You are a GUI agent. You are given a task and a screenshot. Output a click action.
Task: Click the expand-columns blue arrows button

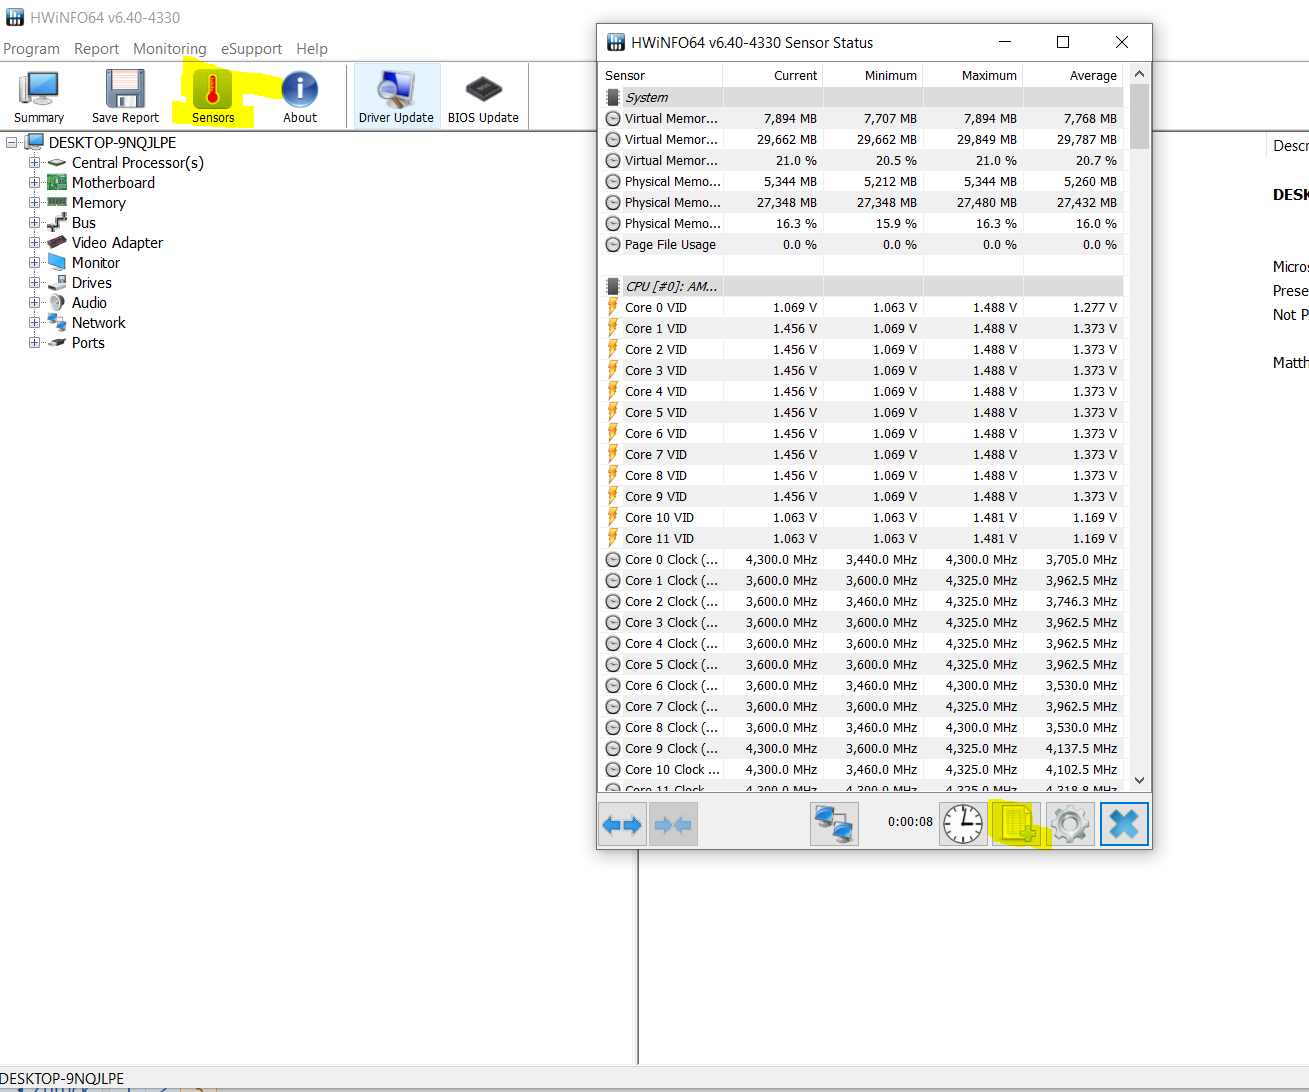coord(622,825)
